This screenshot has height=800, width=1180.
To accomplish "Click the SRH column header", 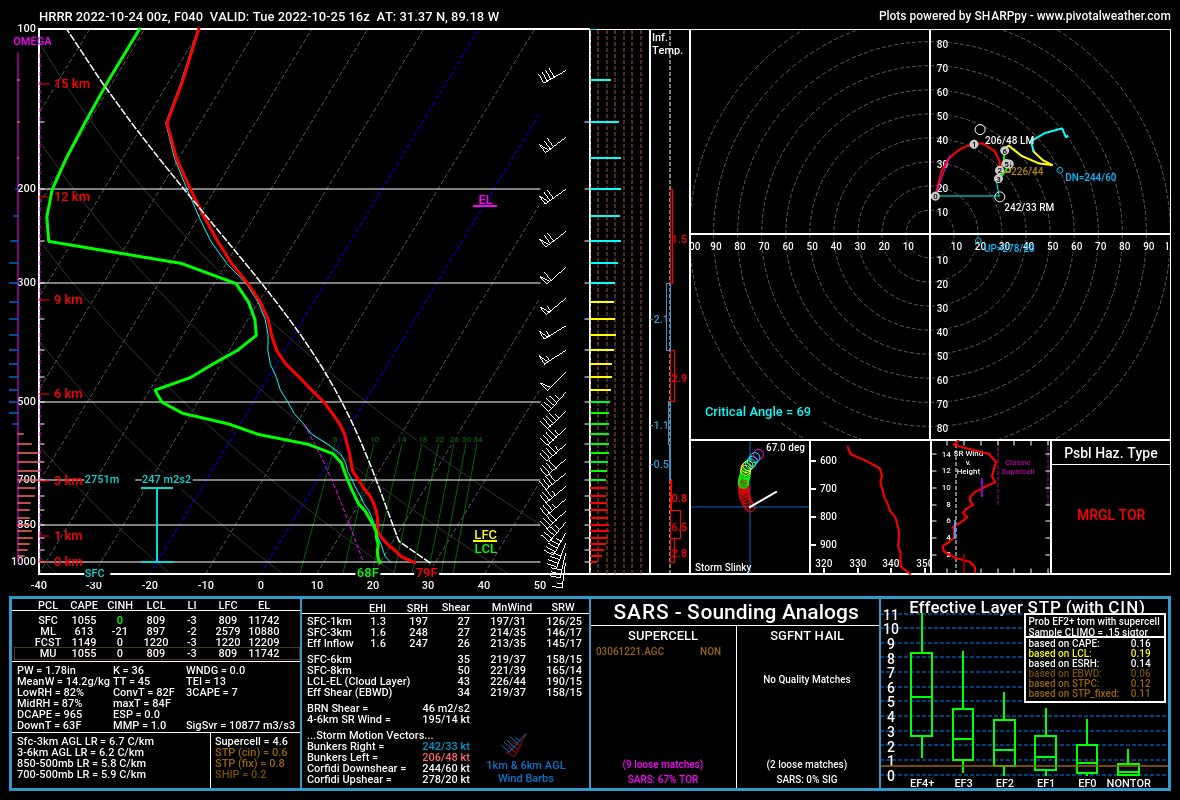I will pos(417,607).
